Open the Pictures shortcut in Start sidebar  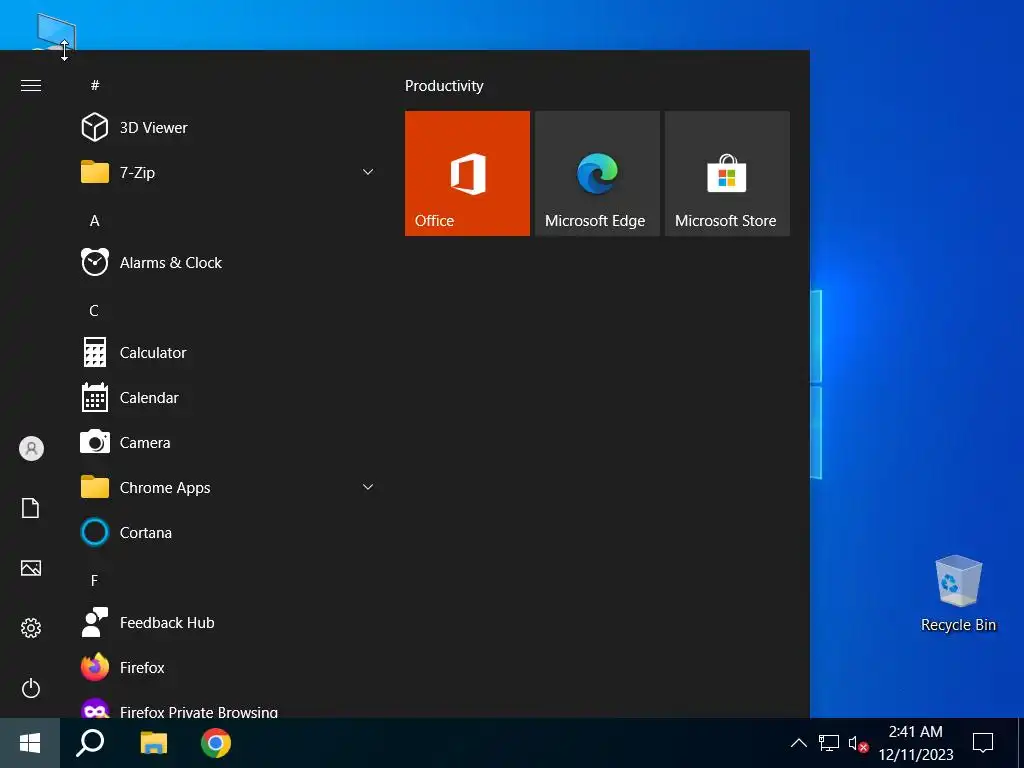coord(31,568)
